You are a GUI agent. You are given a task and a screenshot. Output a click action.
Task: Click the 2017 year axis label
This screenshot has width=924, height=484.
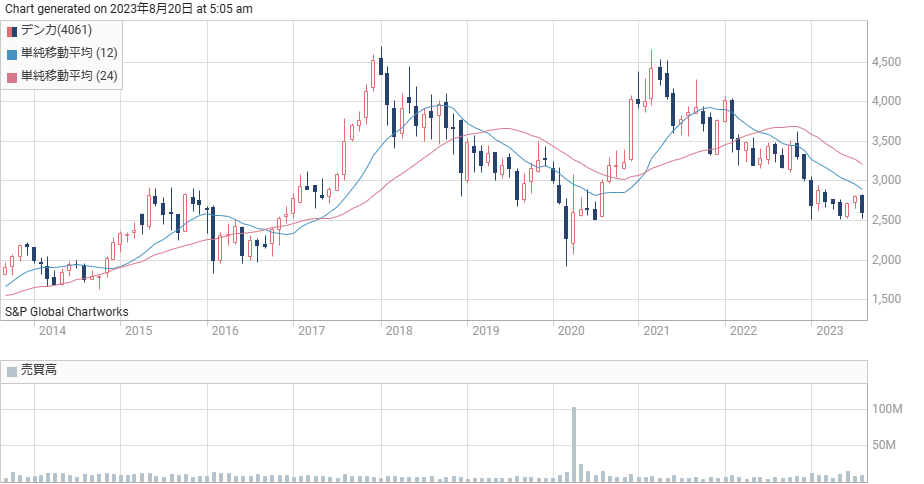tap(312, 331)
